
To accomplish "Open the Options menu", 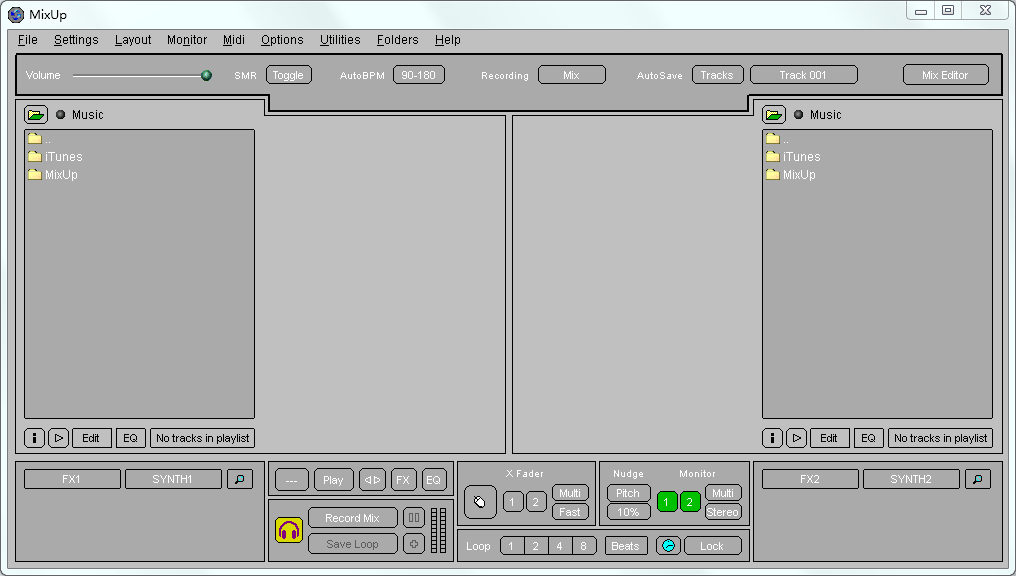I will pyautogui.click(x=282, y=40).
